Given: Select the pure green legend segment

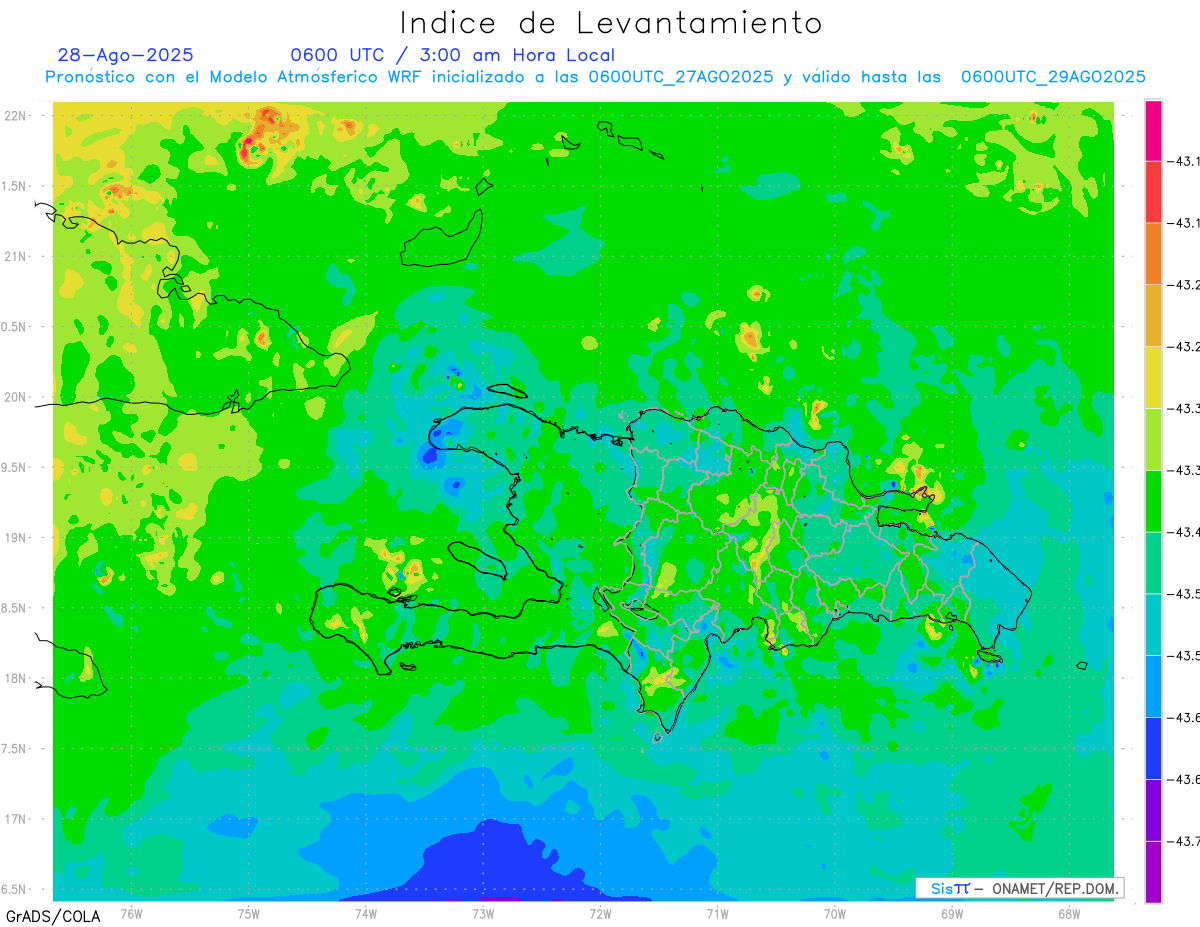Looking at the screenshot, I should point(1153,501).
